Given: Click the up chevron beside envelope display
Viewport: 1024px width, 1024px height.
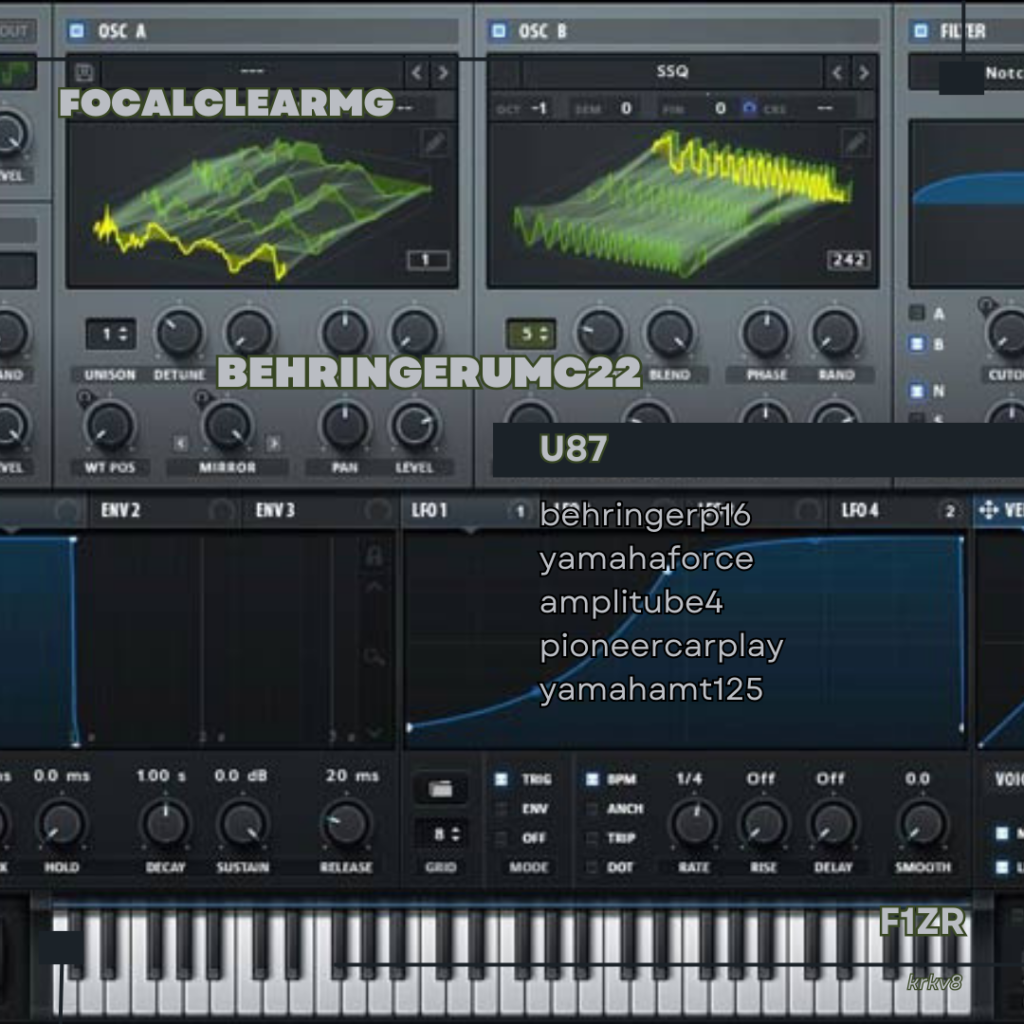Looking at the screenshot, I should coord(374,586).
